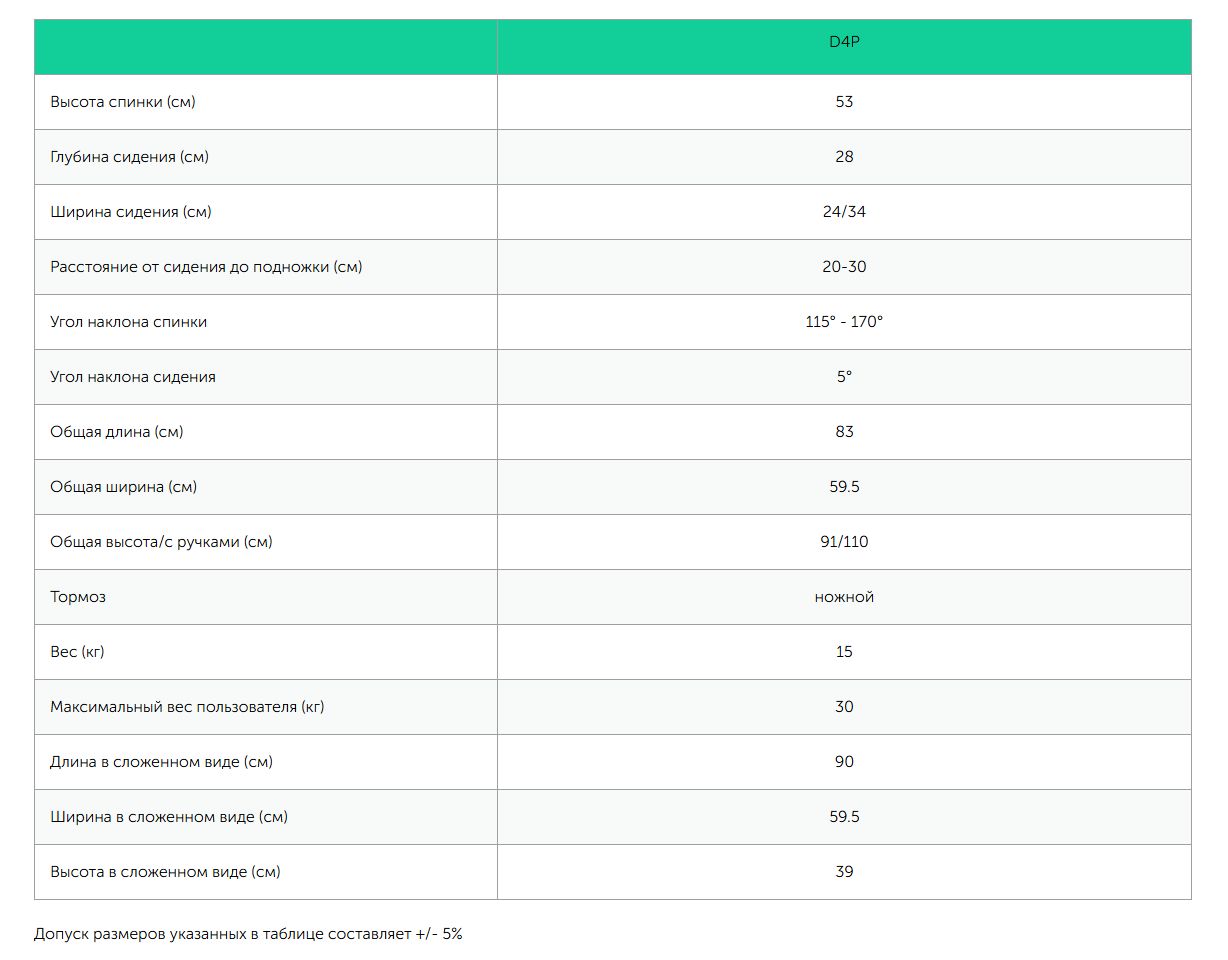Select 'Ширина в сложенном виде (см)' label
1228x960 pixels.
pyautogui.click(x=169, y=817)
